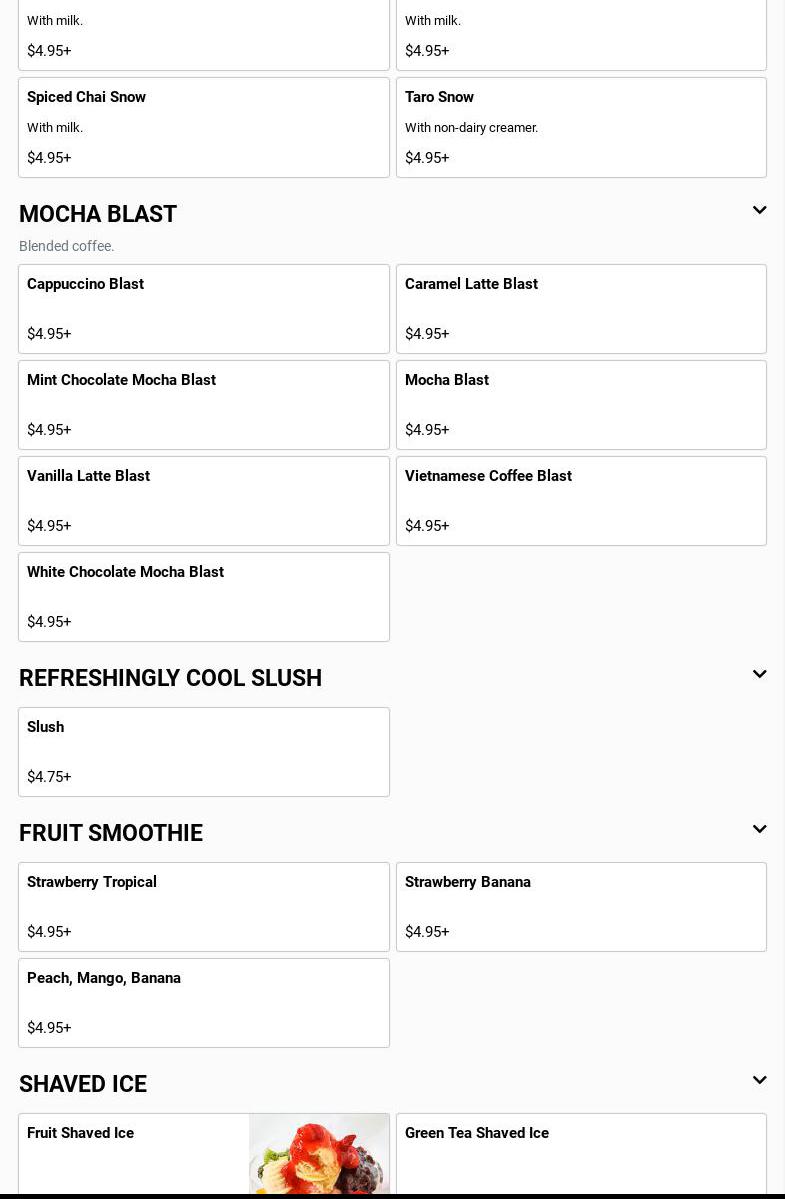This screenshot has width=785, height=1199.
Task: Pick the Mocha Blast drink card
Action: pos(581,404)
